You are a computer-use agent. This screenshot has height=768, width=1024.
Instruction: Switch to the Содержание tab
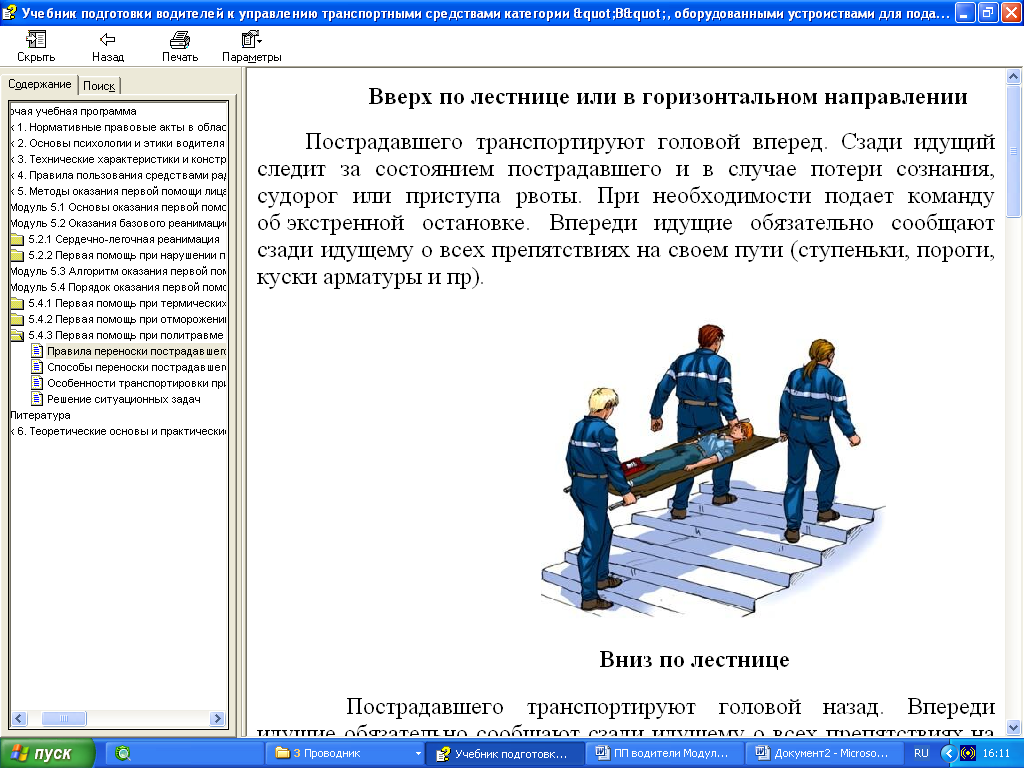(x=39, y=84)
